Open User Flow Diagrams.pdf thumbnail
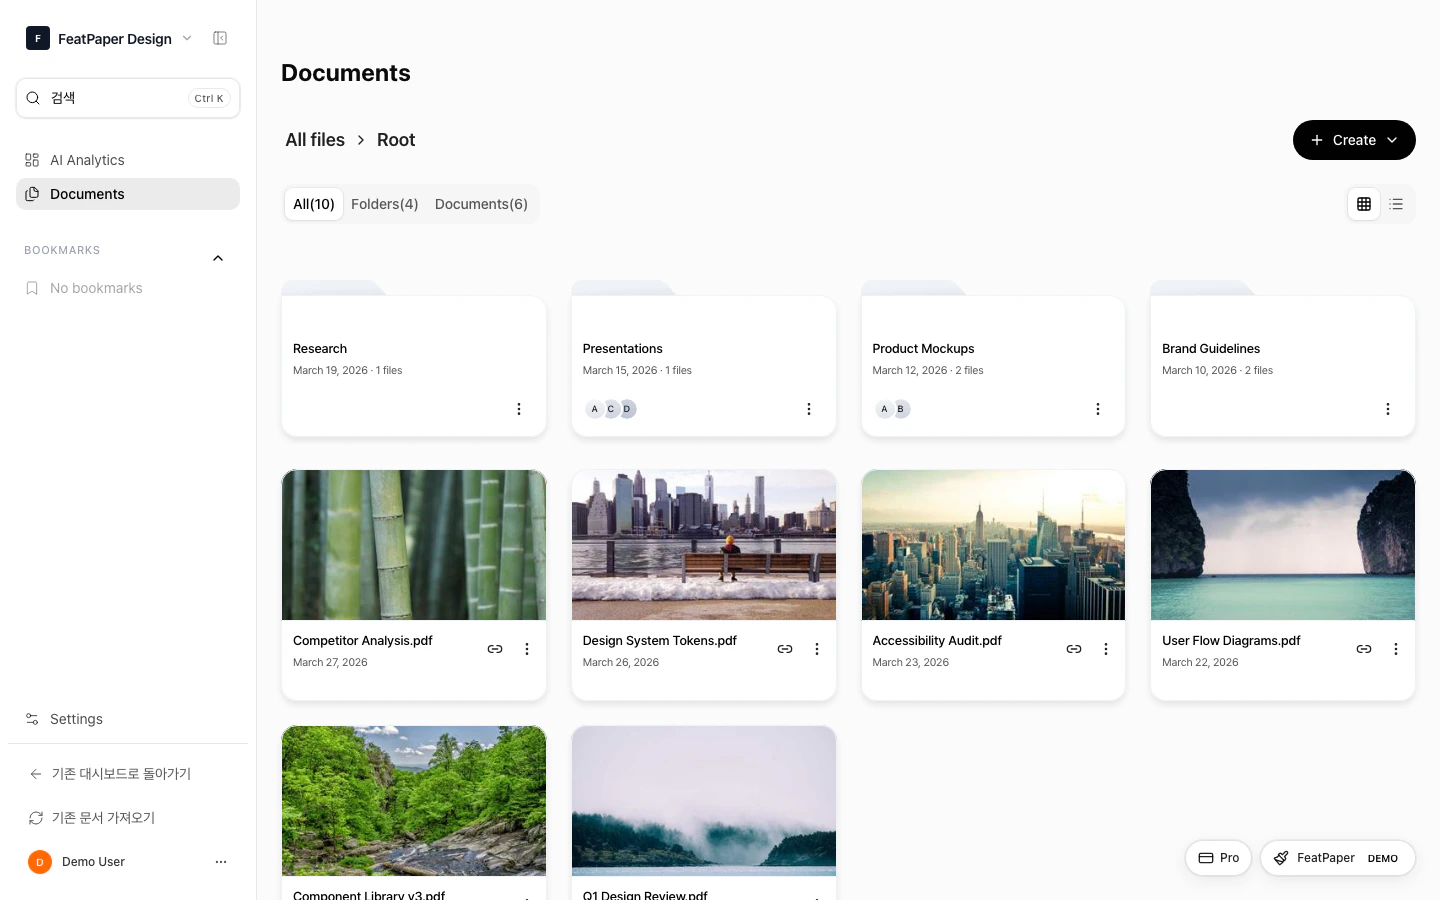 pyautogui.click(x=1283, y=545)
